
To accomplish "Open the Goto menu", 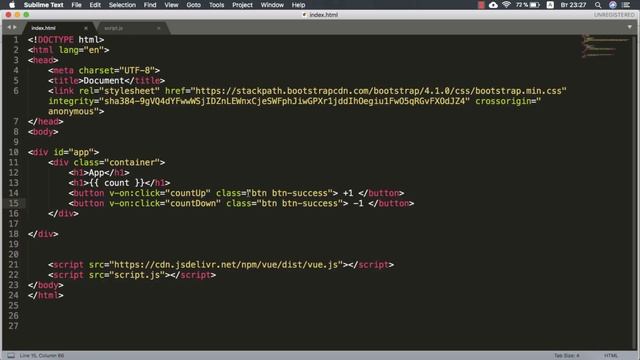I will [x=193, y=5].
